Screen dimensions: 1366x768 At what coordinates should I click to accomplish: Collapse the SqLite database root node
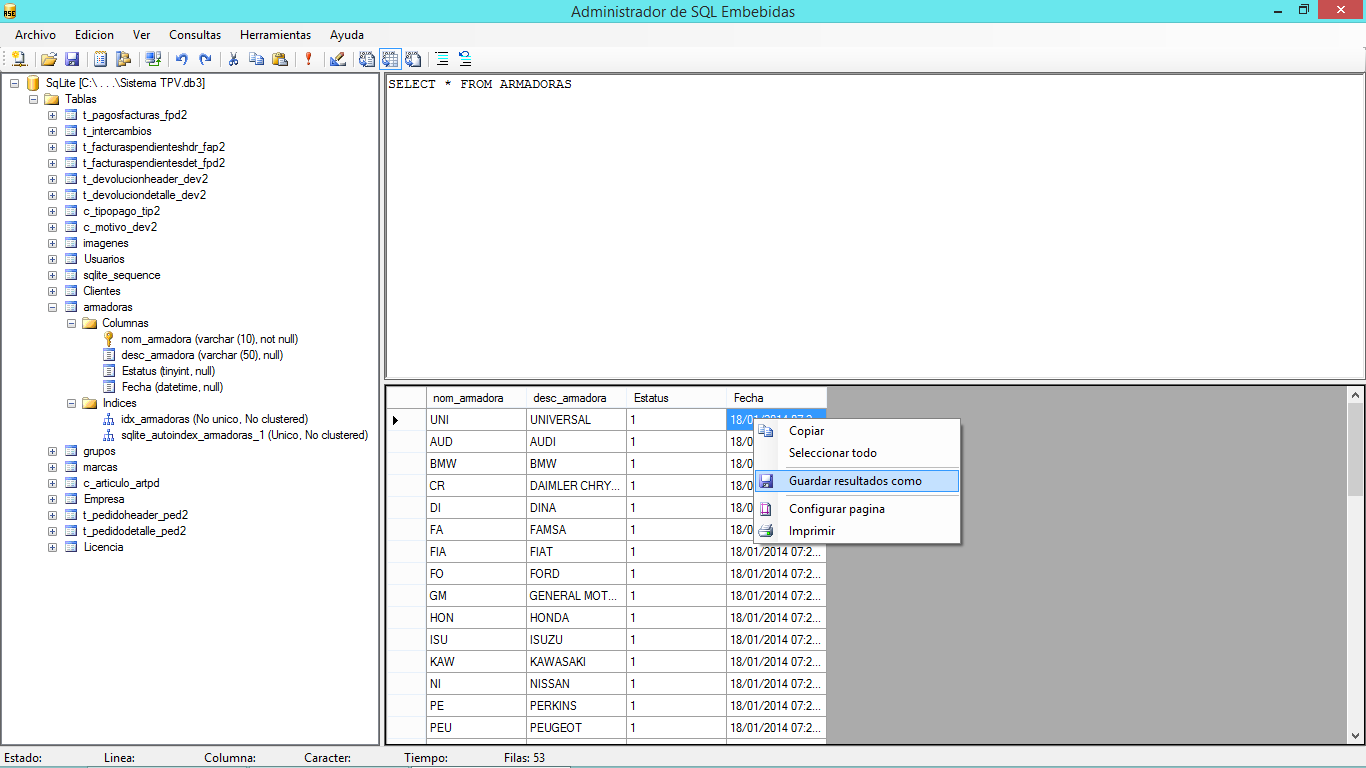14,83
